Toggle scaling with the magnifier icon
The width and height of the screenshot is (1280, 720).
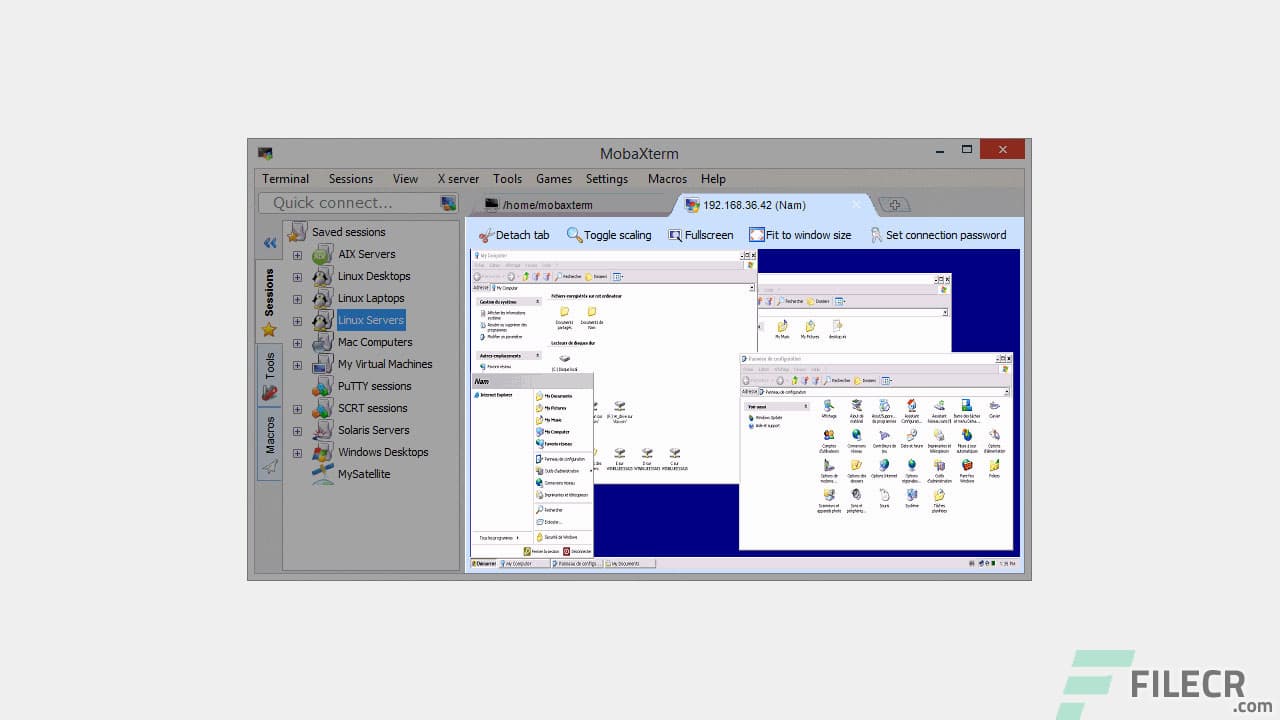pos(574,235)
